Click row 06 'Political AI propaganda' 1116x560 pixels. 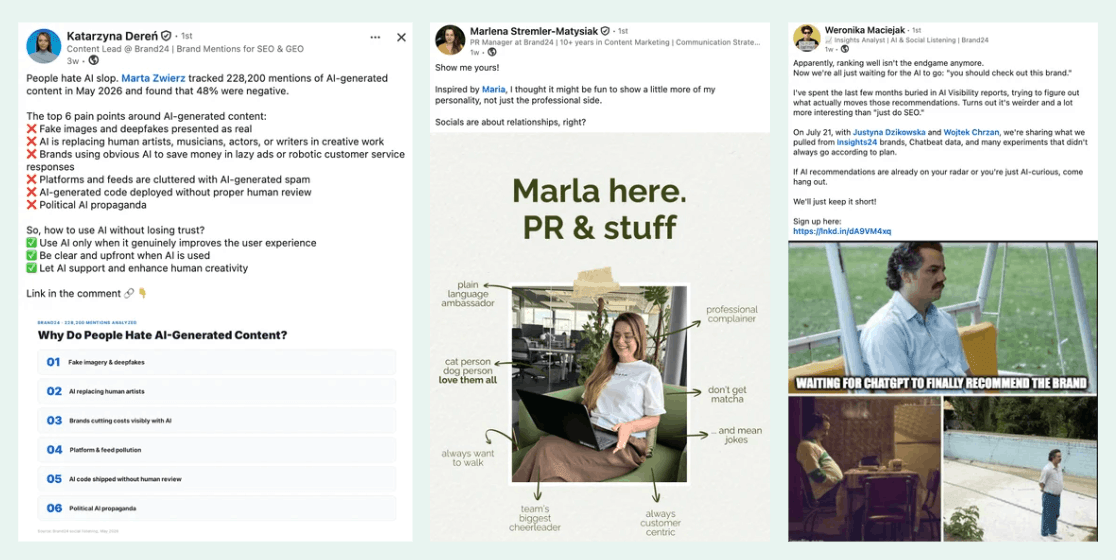click(217, 508)
